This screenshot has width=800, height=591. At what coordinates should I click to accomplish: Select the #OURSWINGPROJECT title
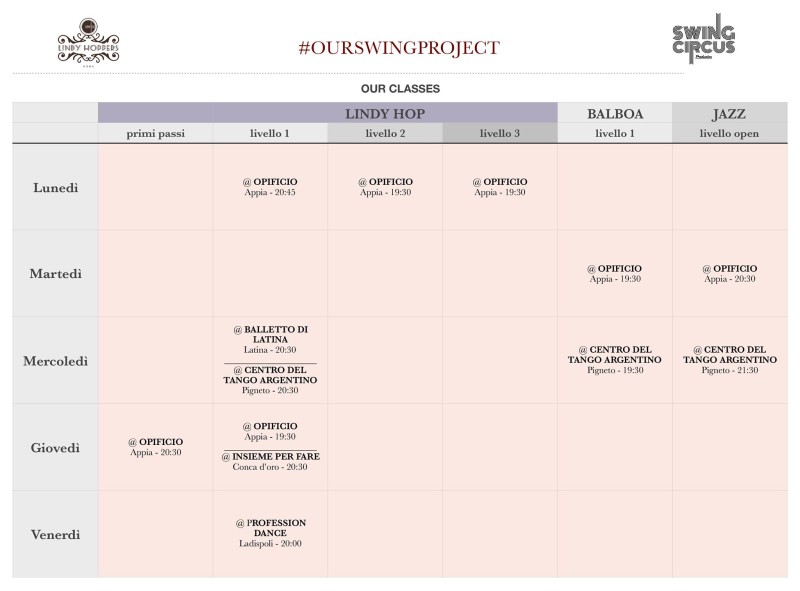tap(399, 47)
